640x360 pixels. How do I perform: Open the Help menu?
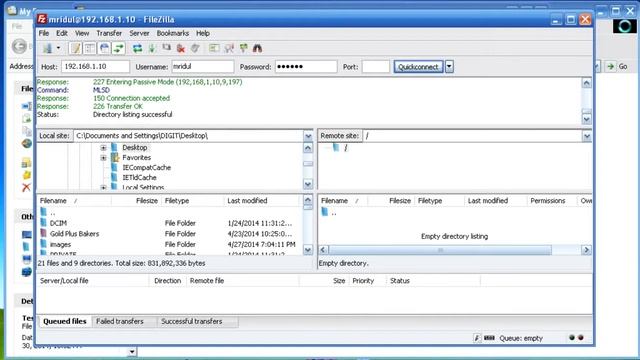[202, 33]
